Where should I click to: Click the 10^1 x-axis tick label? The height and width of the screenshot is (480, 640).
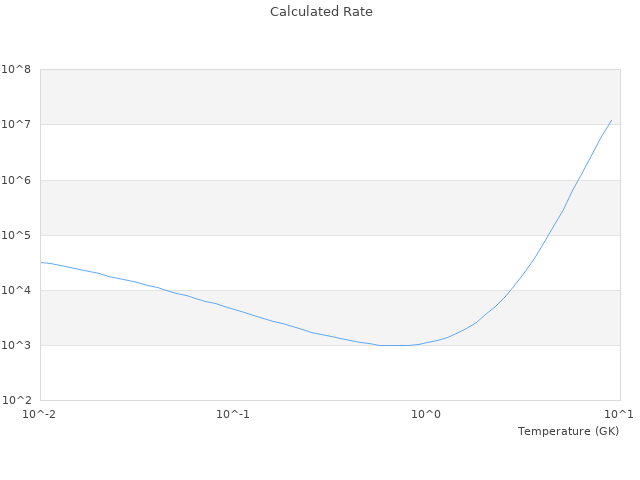coord(619,414)
